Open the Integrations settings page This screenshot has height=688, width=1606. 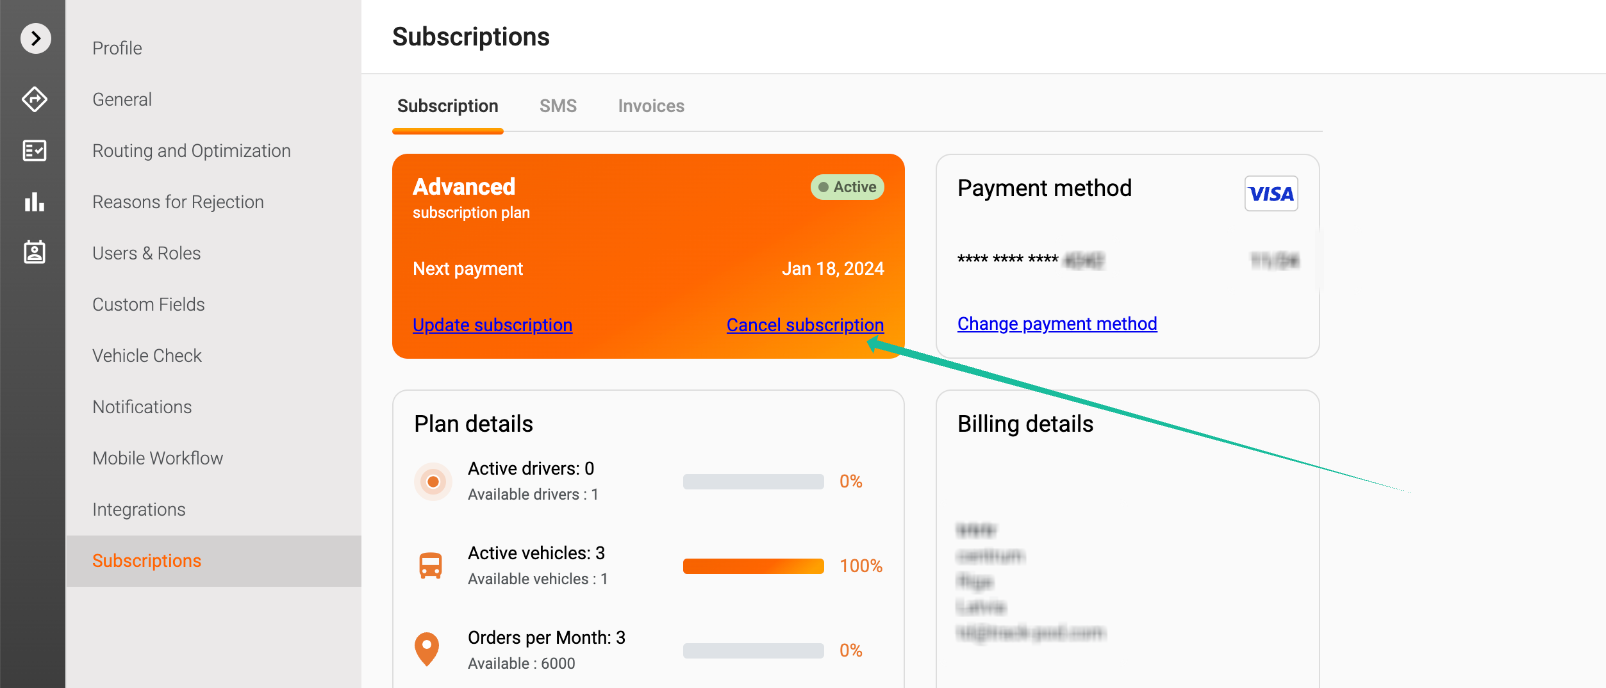pos(139,510)
